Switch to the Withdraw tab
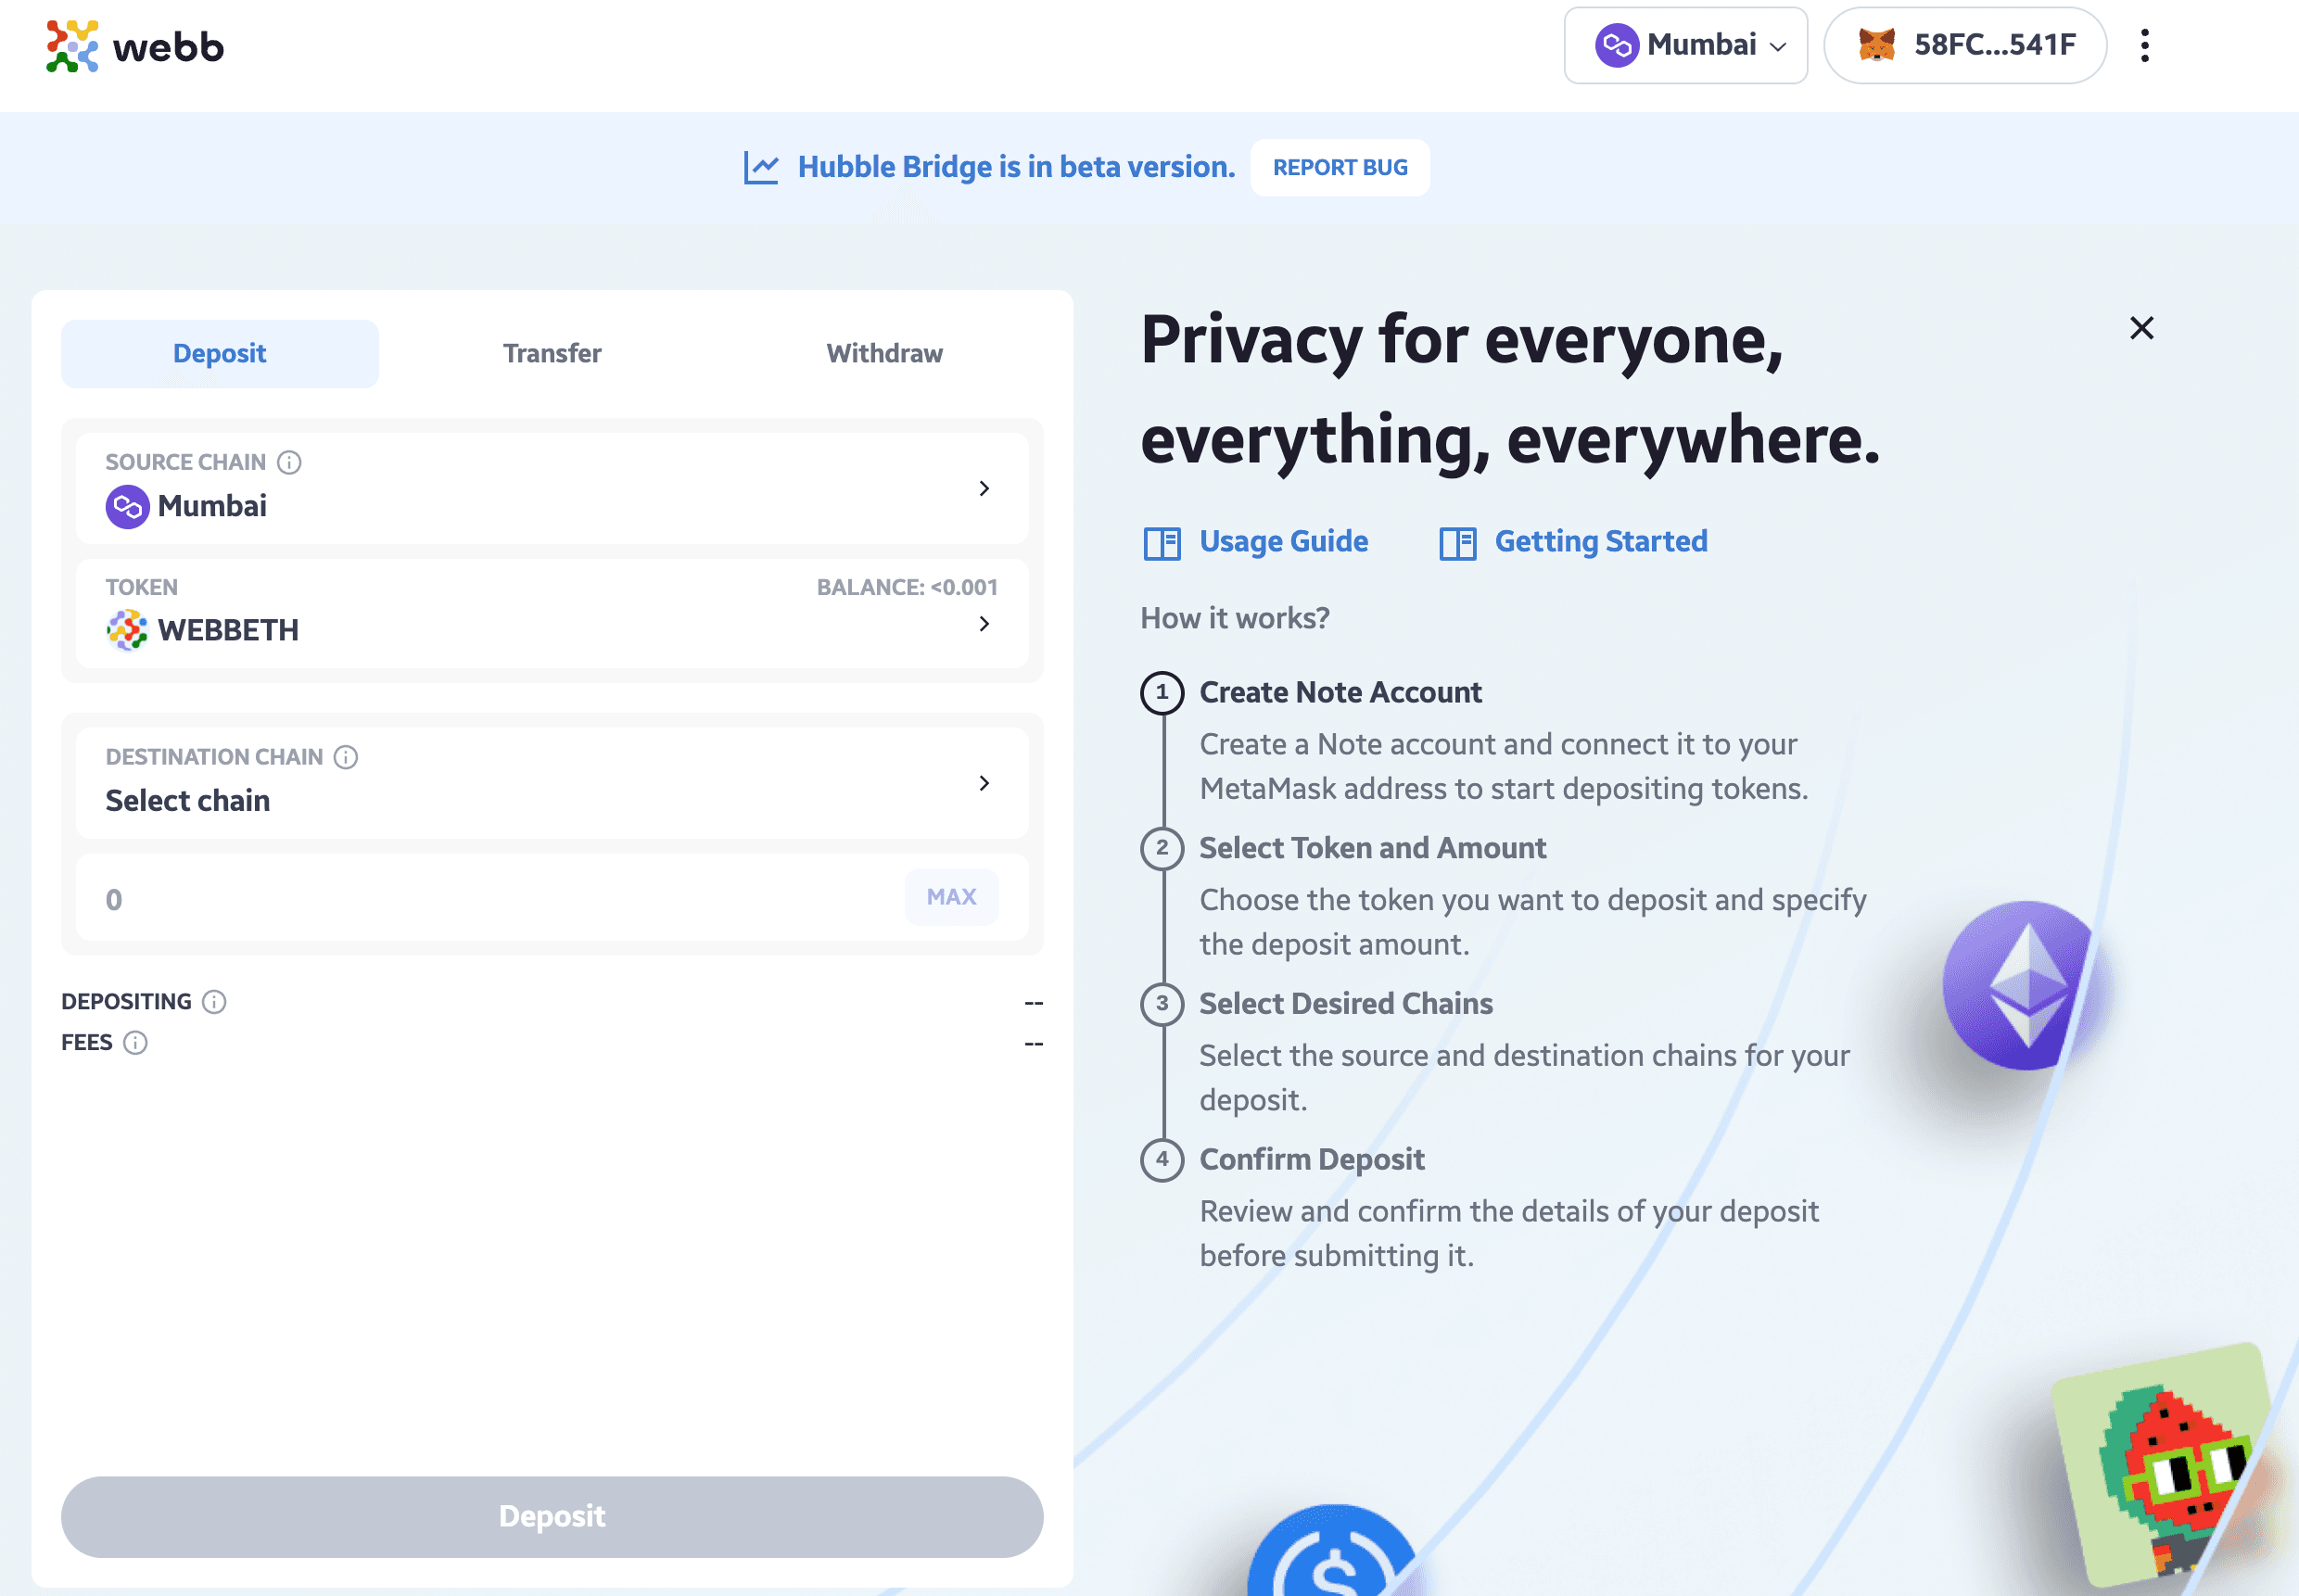The height and width of the screenshot is (1596, 2299). 884,353
